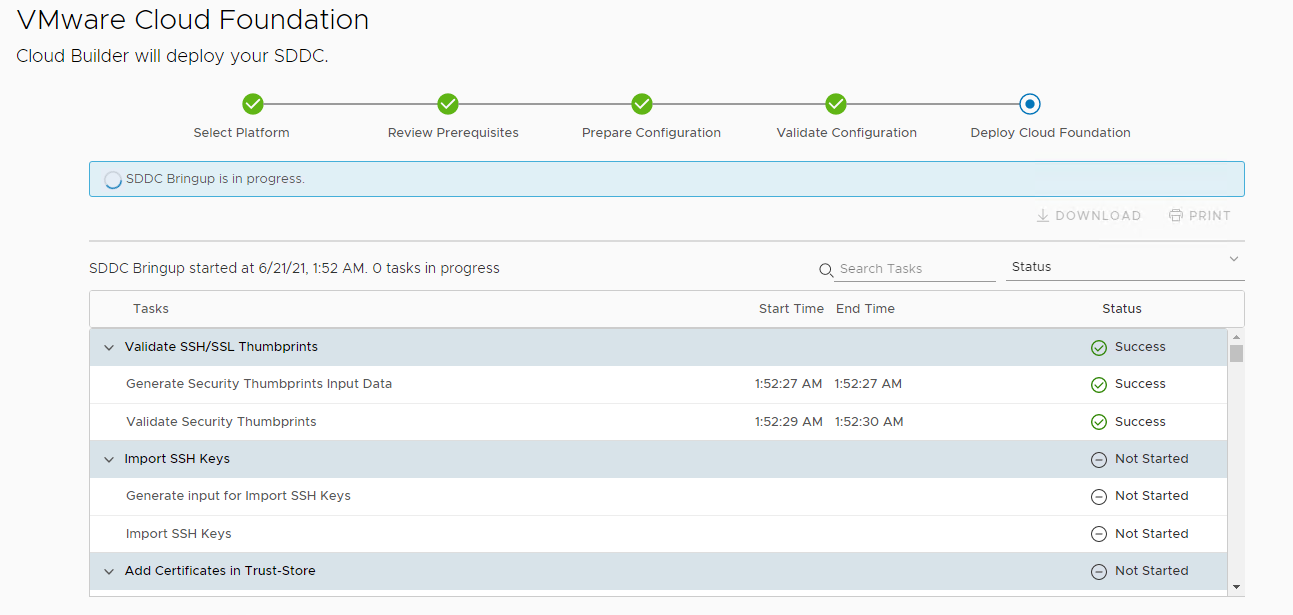Click the DOWNLOAD button

point(1088,216)
